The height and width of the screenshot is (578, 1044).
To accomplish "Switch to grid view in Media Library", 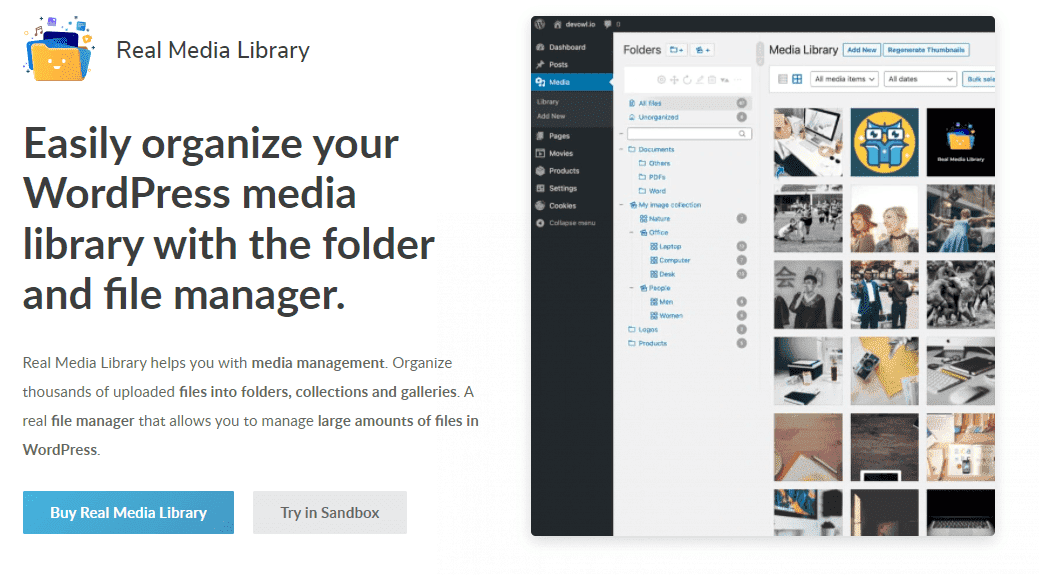I will pos(798,79).
